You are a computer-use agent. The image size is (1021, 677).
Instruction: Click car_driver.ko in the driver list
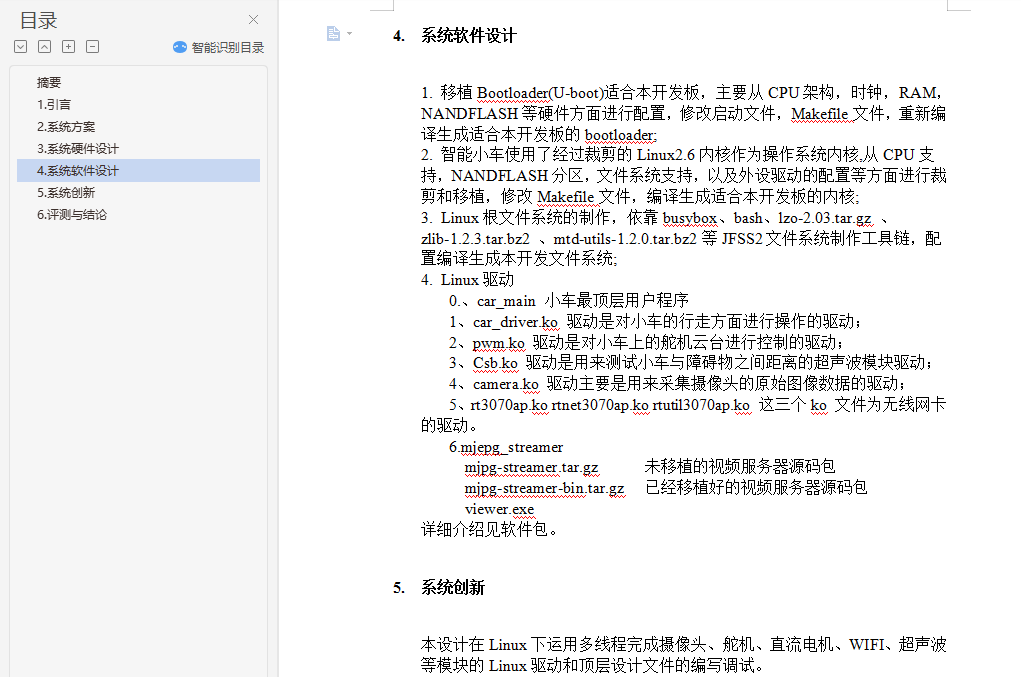[x=515, y=322]
